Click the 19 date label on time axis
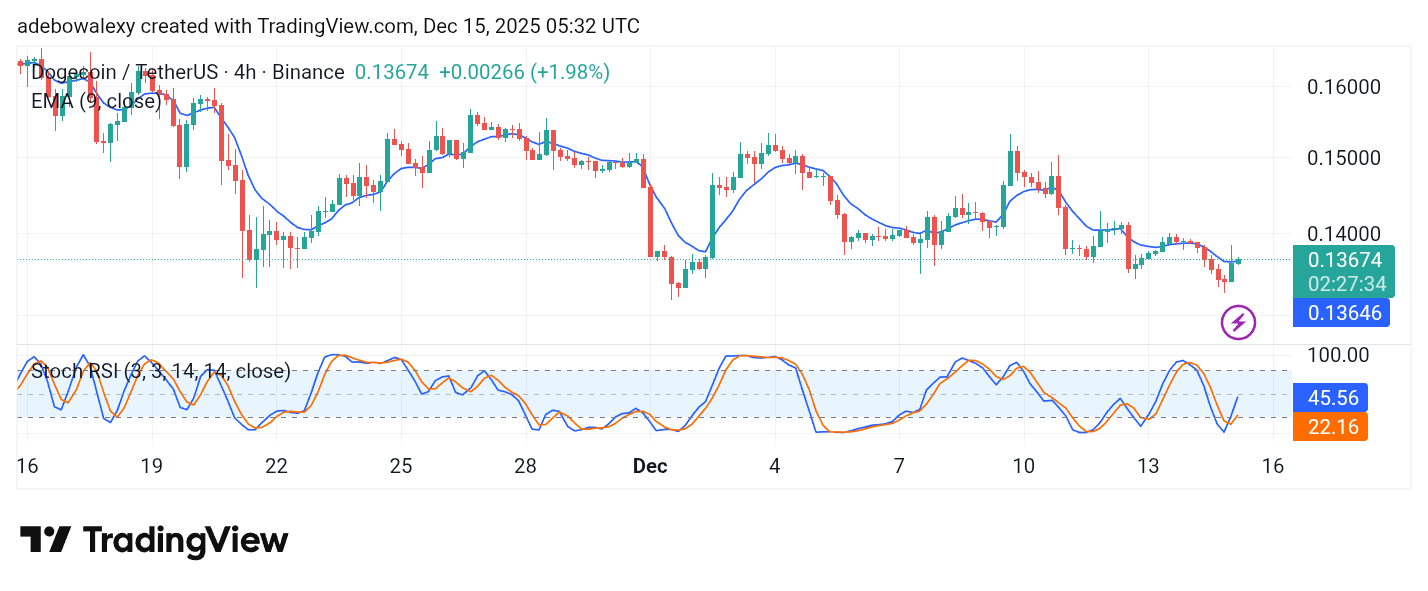 click(x=152, y=466)
